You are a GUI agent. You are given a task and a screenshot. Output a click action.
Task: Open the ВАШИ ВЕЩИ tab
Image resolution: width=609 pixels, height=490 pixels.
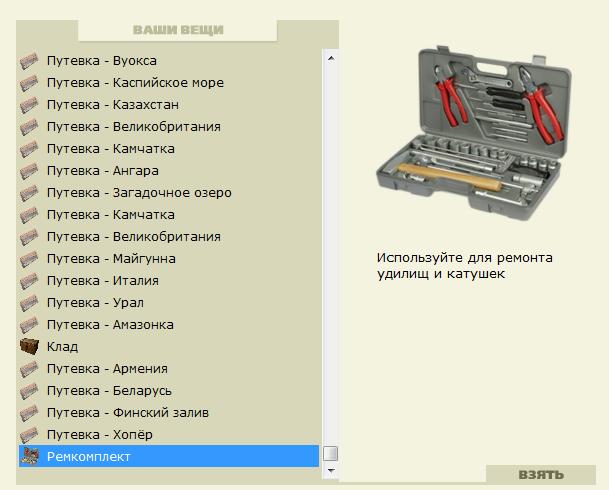tap(178, 30)
